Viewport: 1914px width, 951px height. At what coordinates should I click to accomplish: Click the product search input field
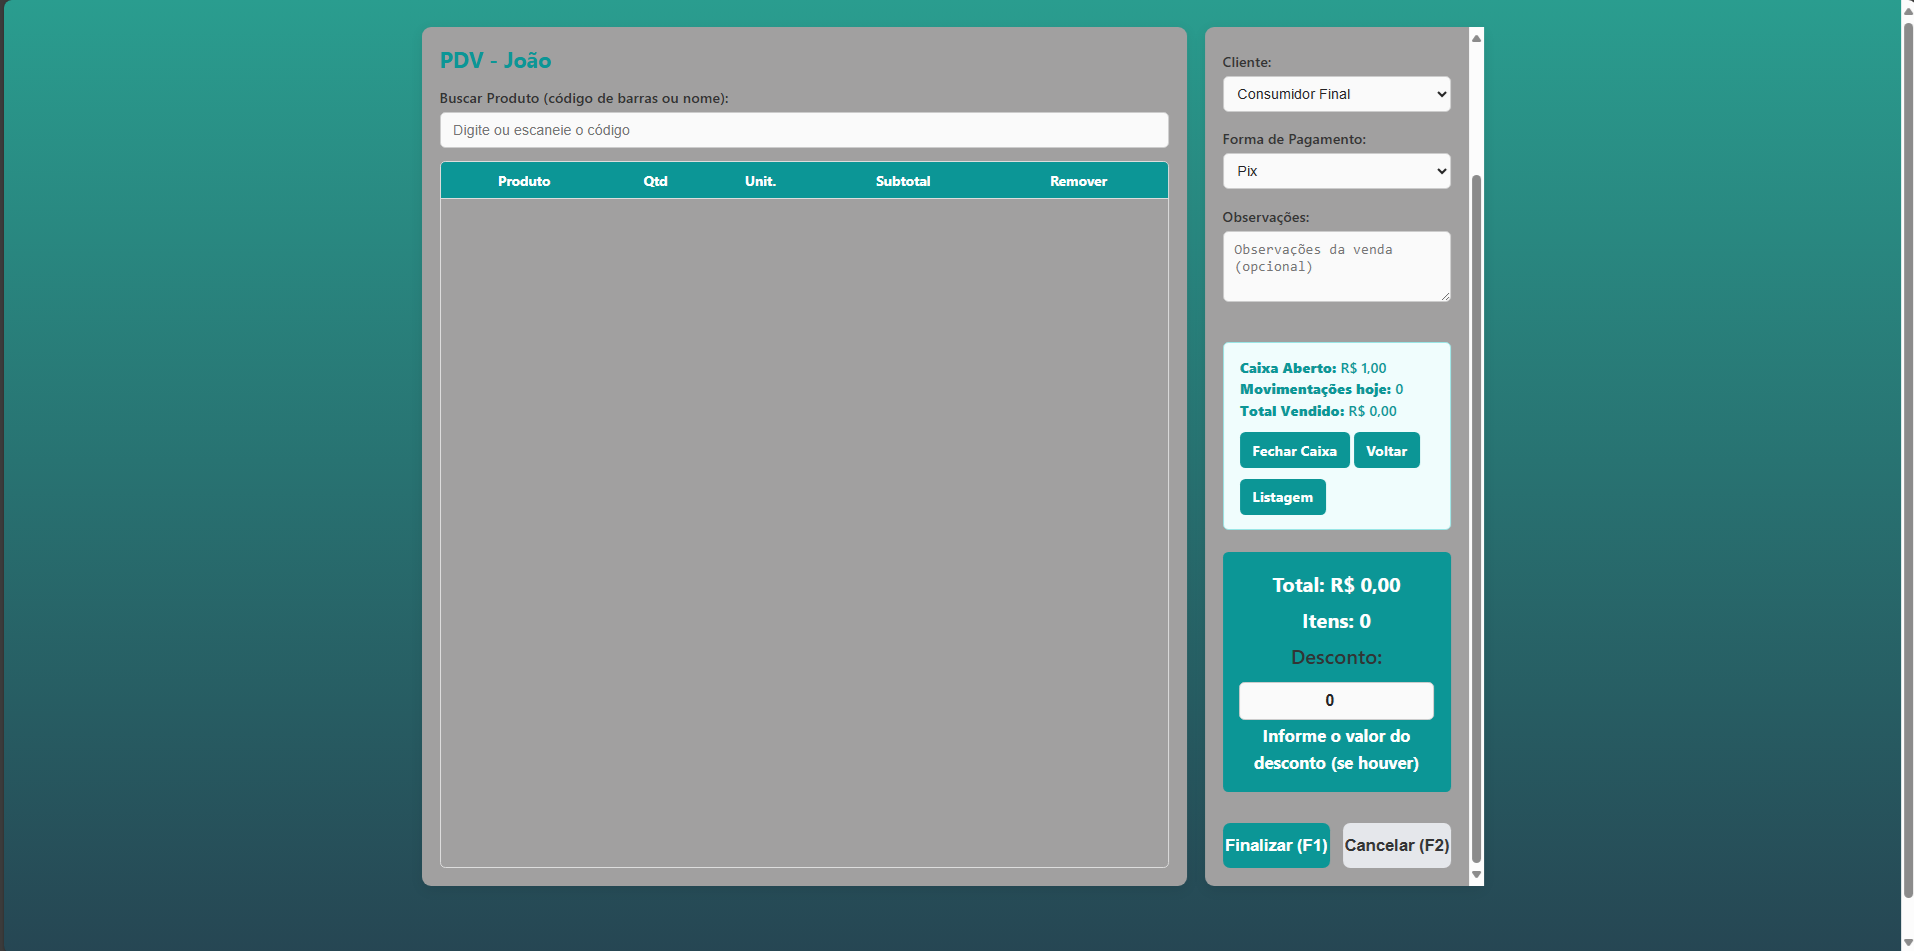[804, 130]
